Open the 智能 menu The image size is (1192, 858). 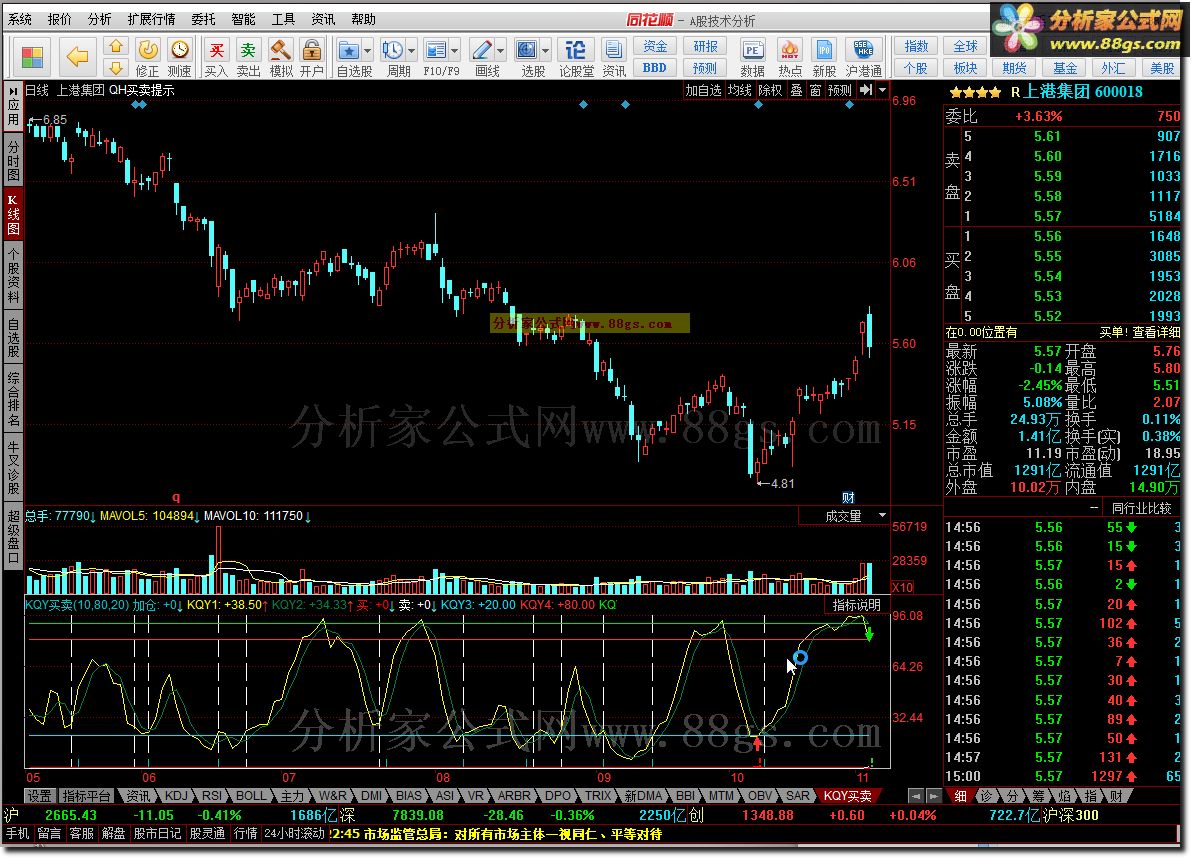243,19
